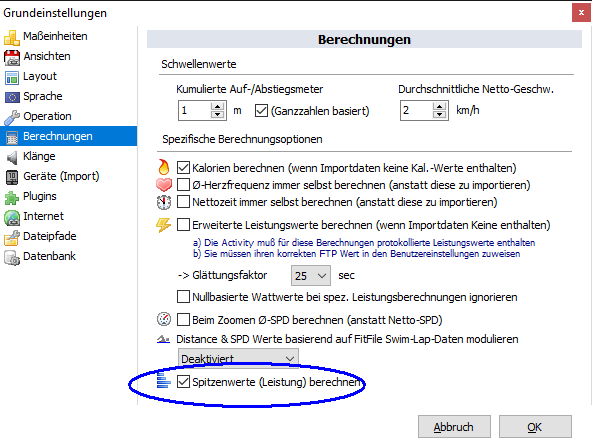Open Operation via the wrench icon
The width and height of the screenshot is (592, 446).
point(12,117)
